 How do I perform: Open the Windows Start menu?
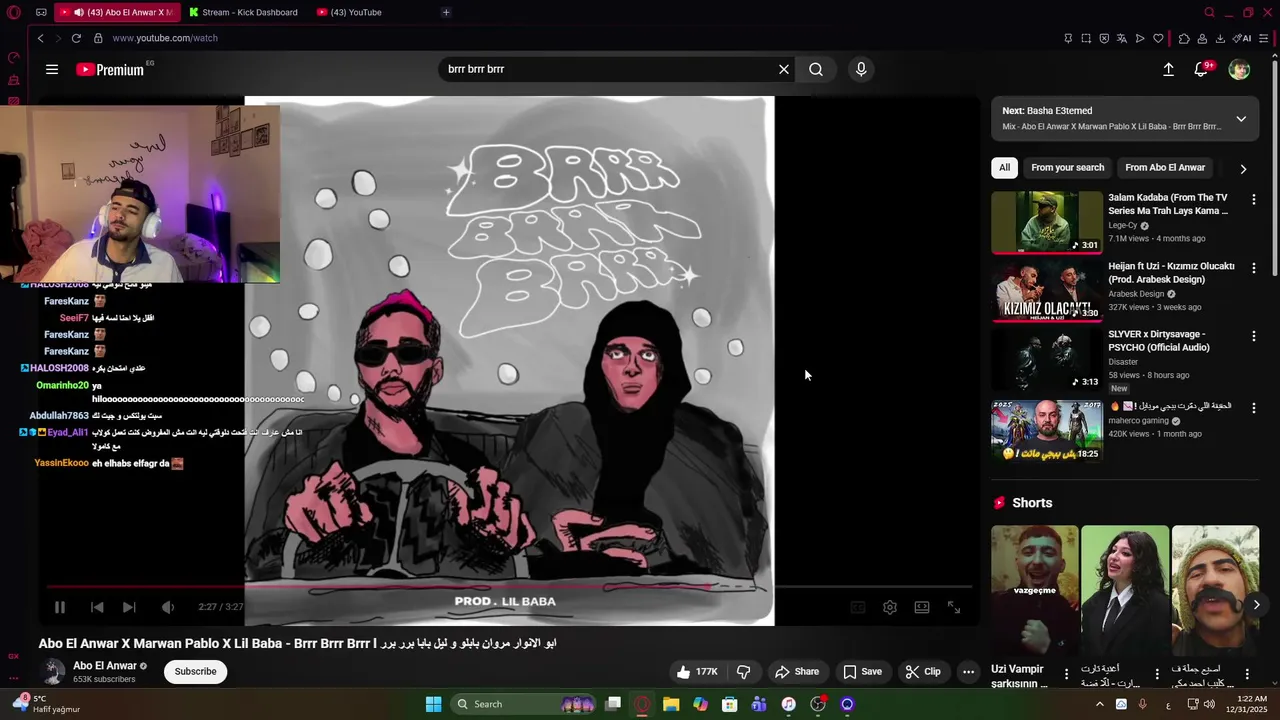pos(433,704)
